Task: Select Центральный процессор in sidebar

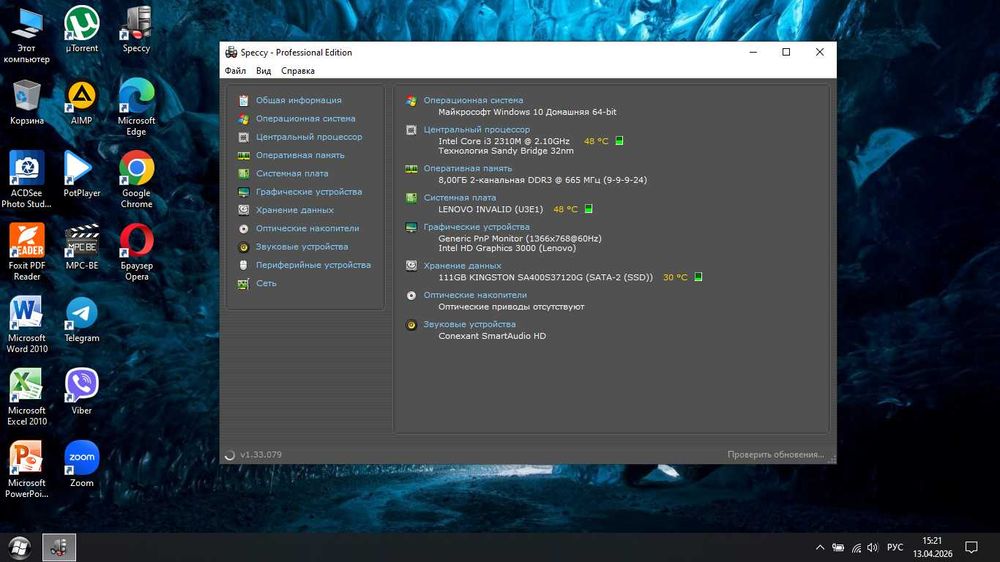Action: pos(309,137)
